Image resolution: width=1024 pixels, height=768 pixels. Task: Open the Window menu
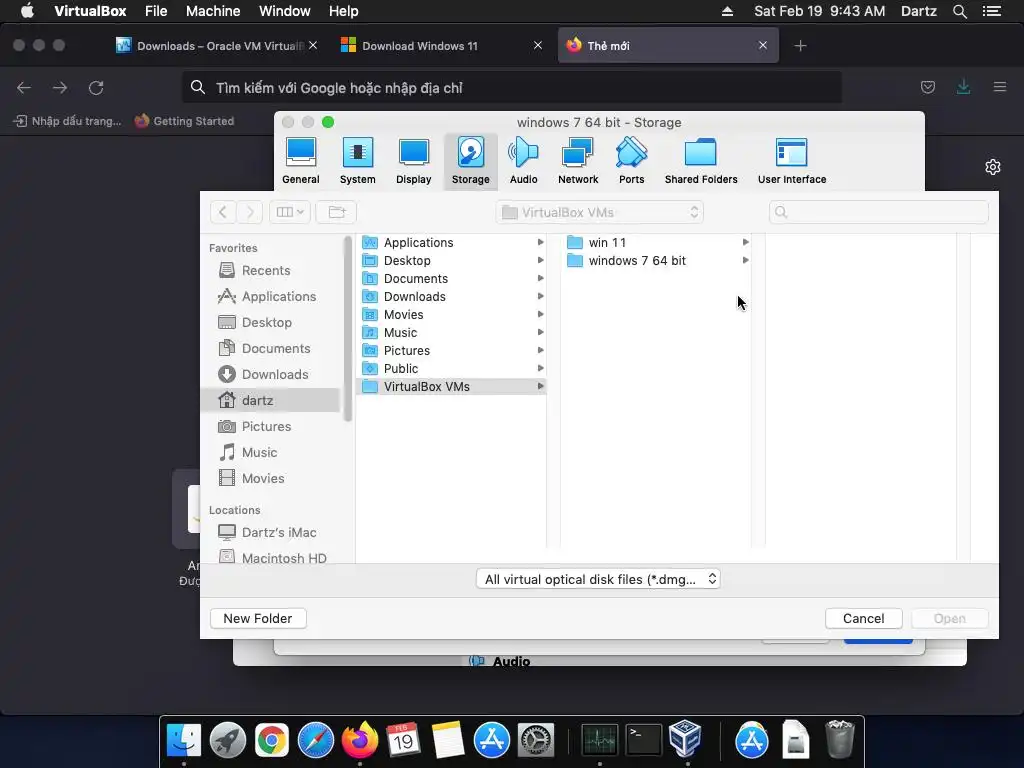285,11
